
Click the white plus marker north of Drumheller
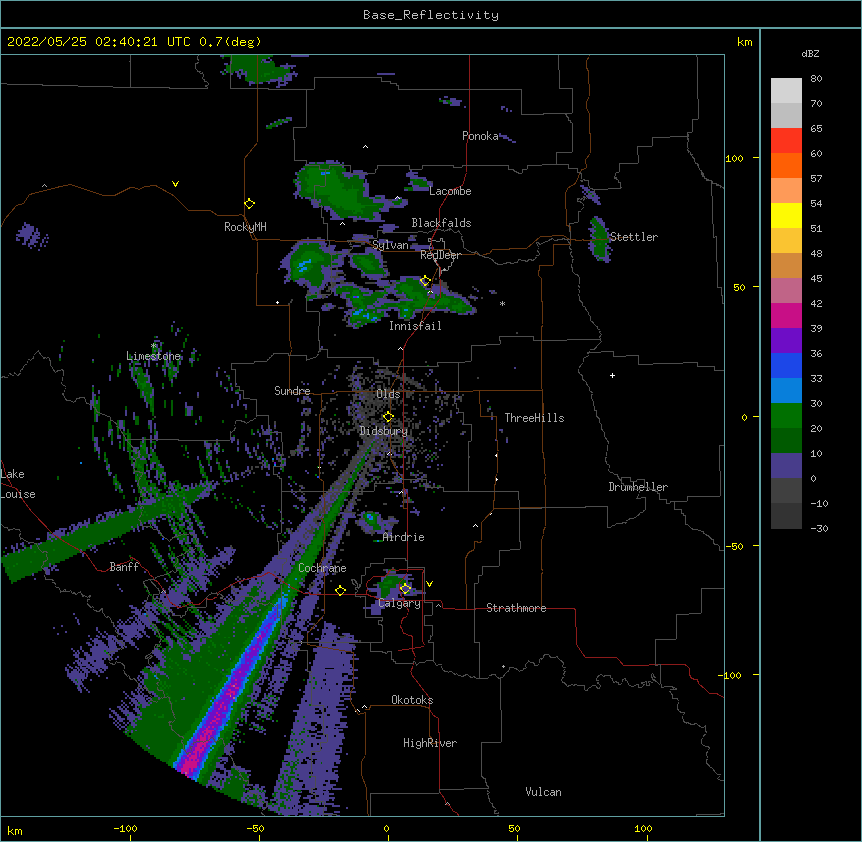[x=612, y=375]
